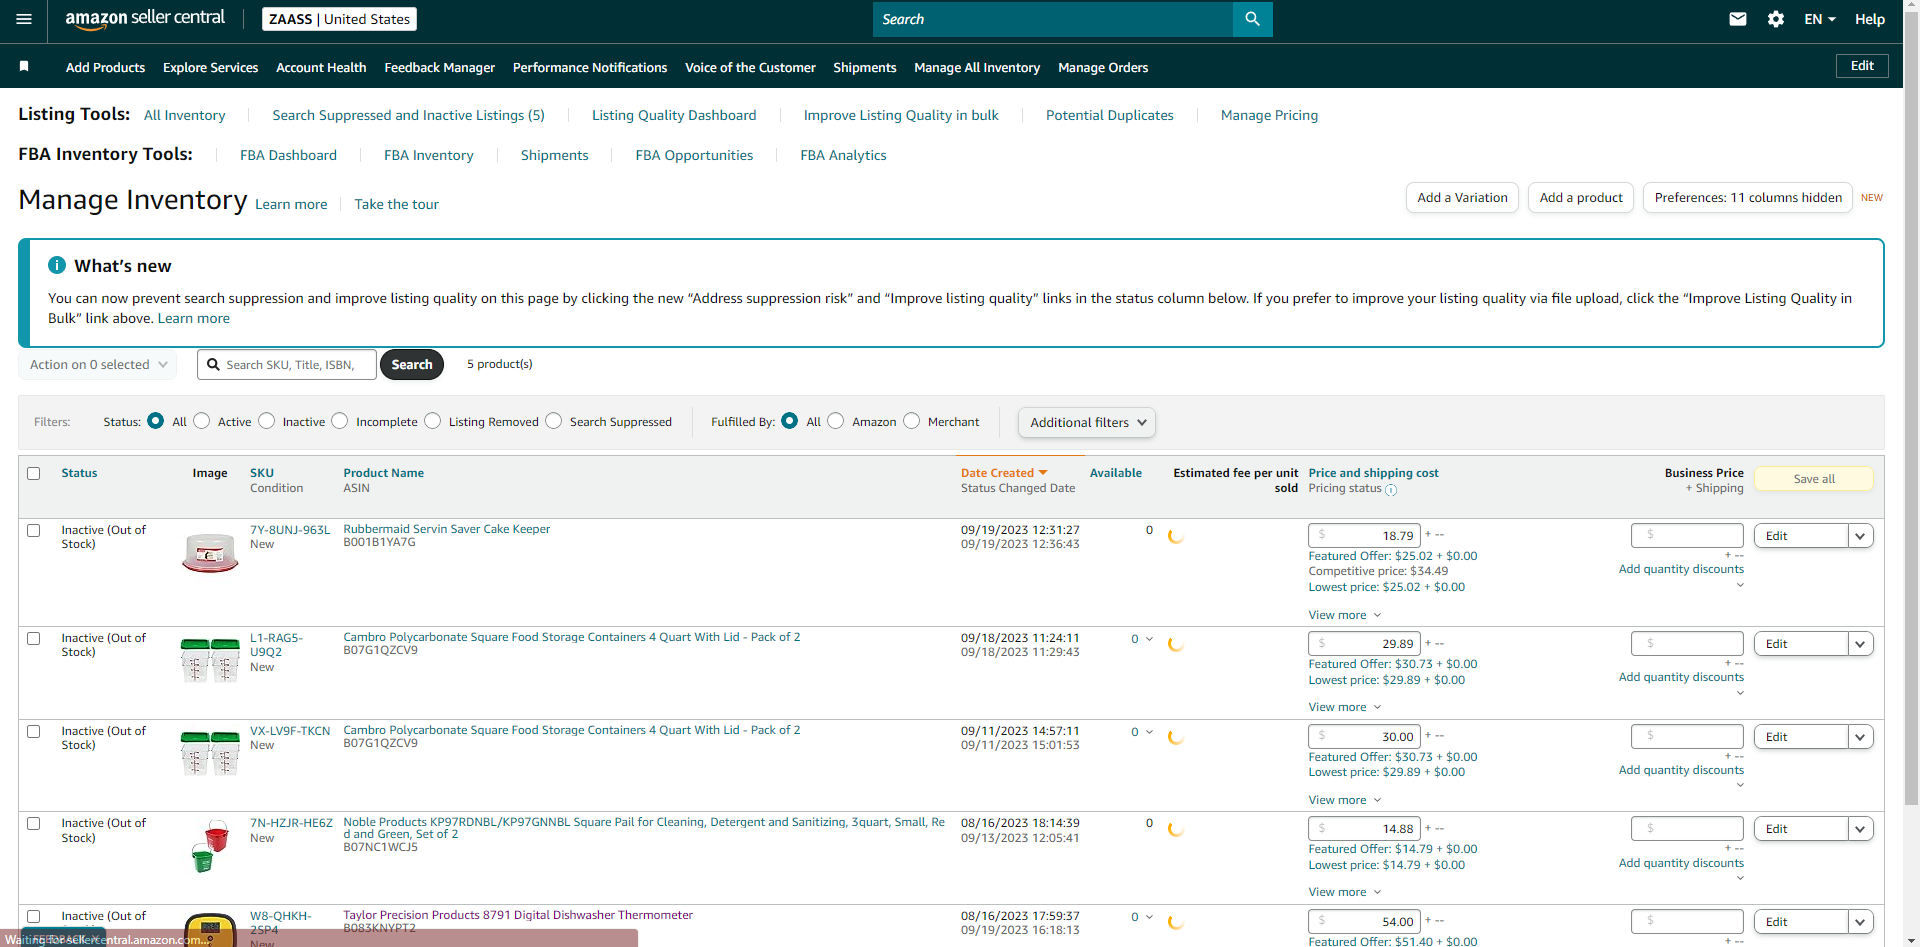Click Edit button for Rubbermaid row
Viewport: 1920px width, 947px height.
pyautogui.click(x=1801, y=536)
